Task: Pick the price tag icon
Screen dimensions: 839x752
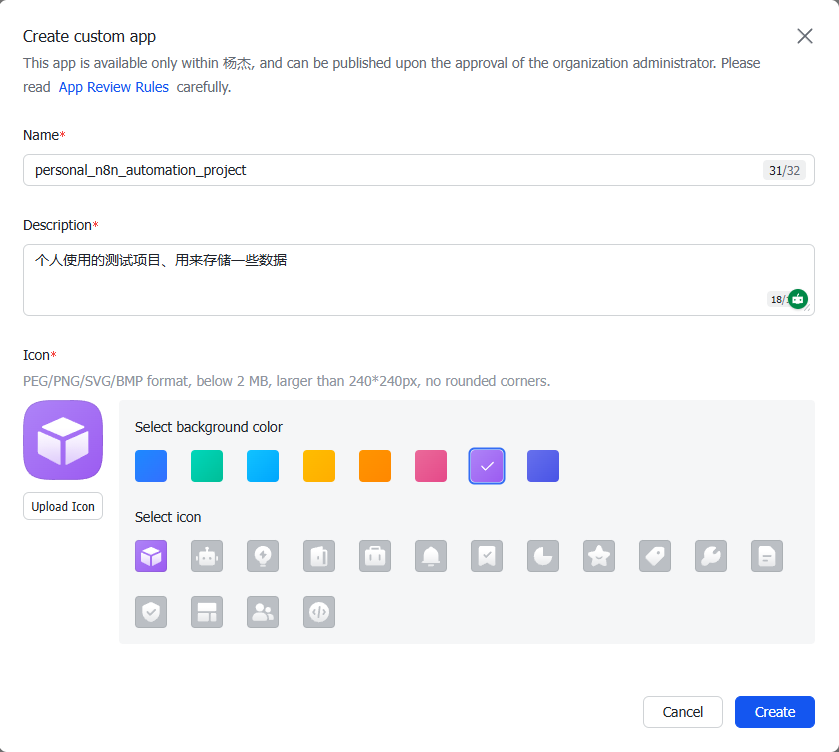Action: (655, 556)
